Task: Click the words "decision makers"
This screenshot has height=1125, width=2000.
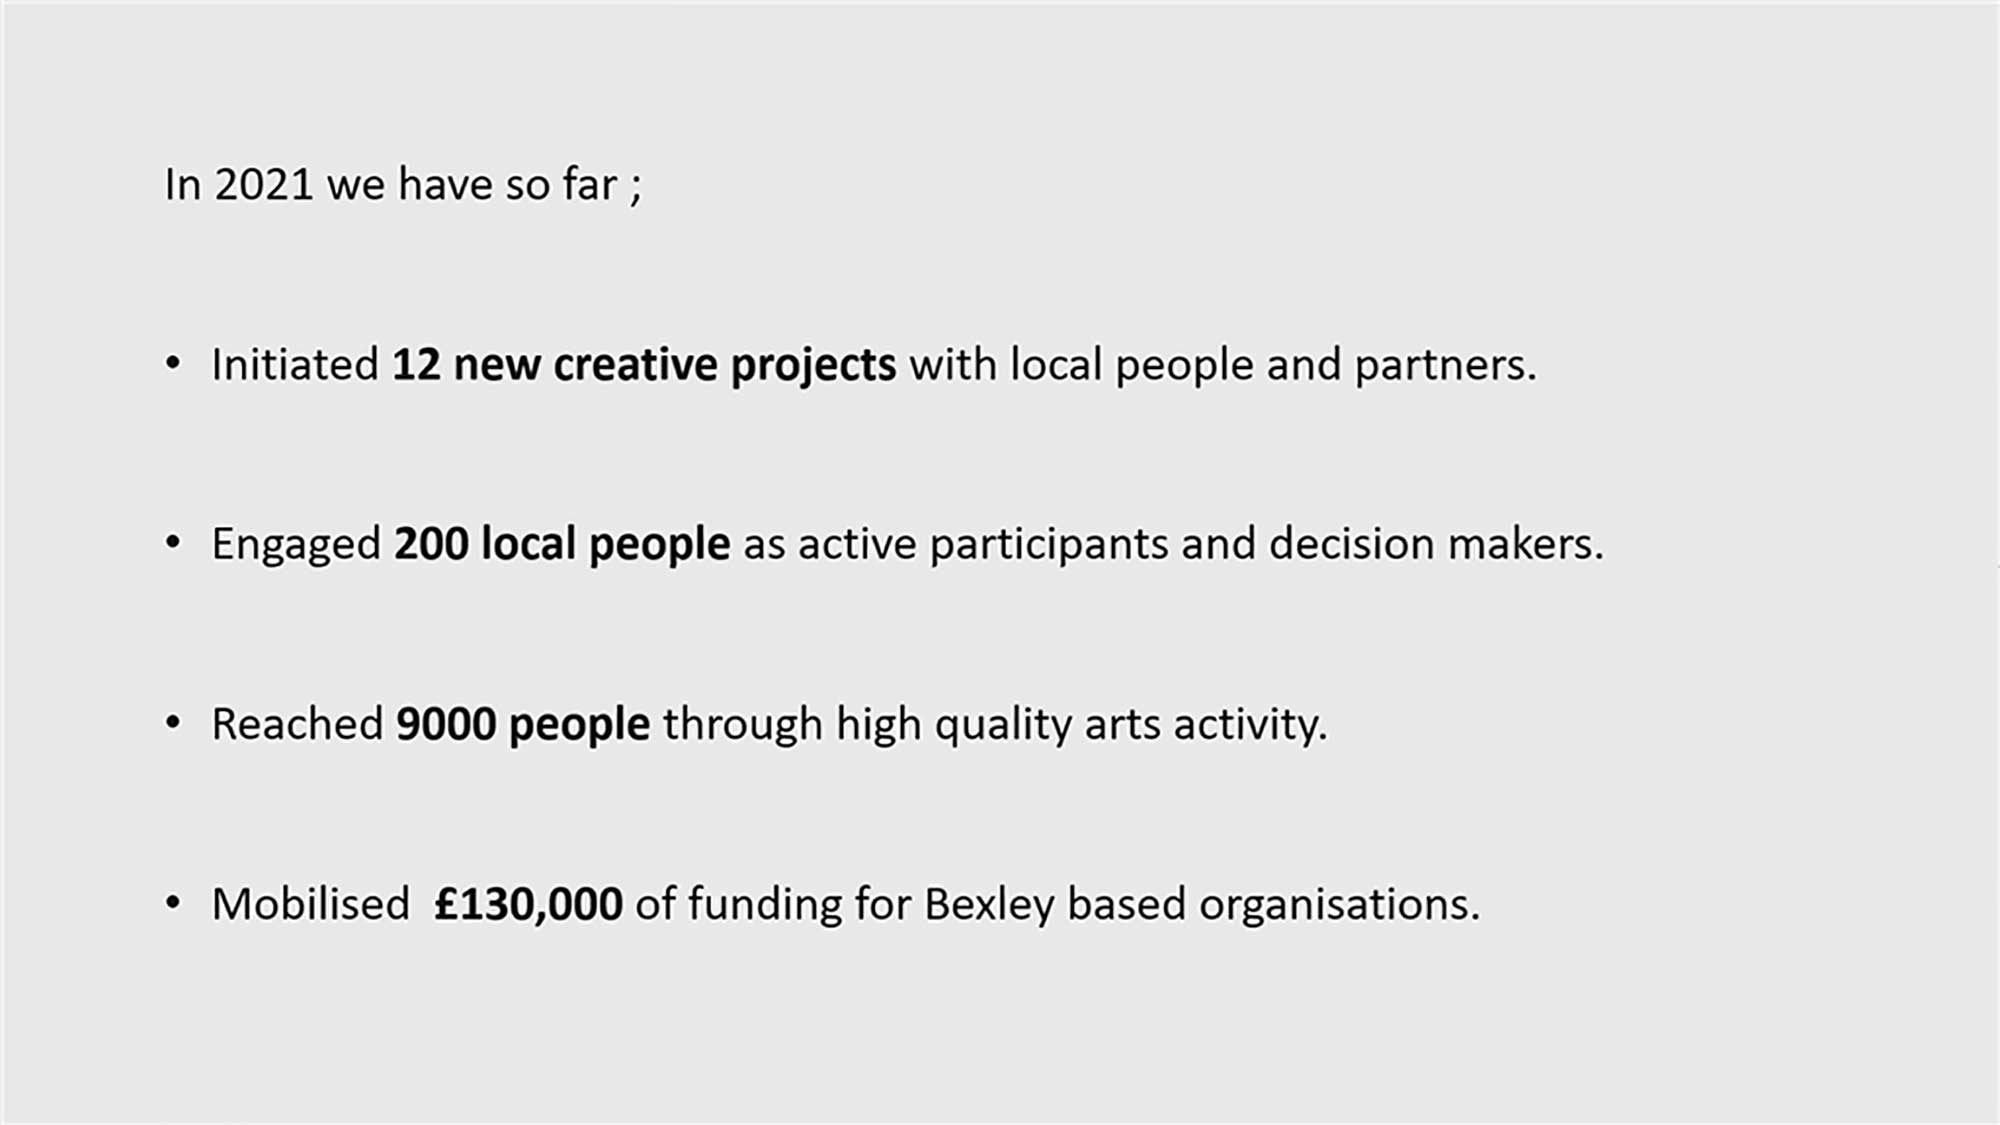Action: coord(1433,545)
